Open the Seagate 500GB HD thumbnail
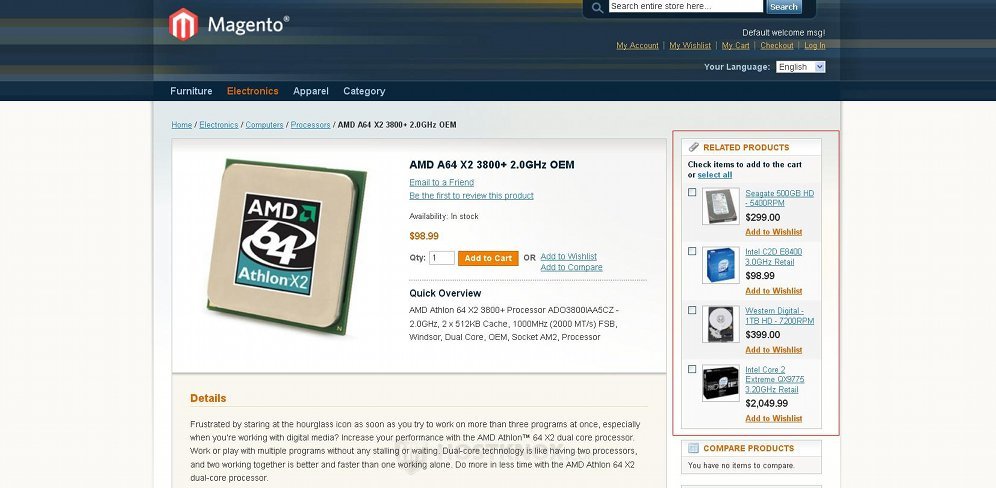This screenshot has height=488, width=996. 720,206
